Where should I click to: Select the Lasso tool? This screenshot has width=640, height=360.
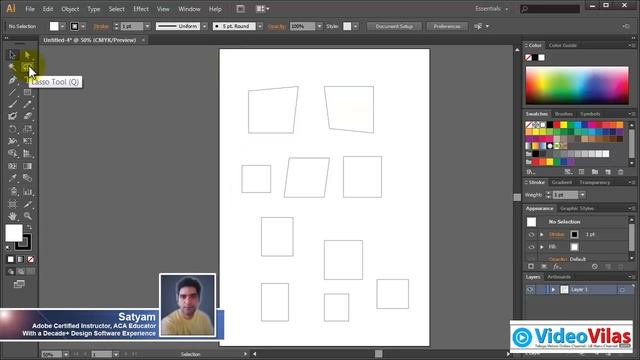tap(27, 67)
